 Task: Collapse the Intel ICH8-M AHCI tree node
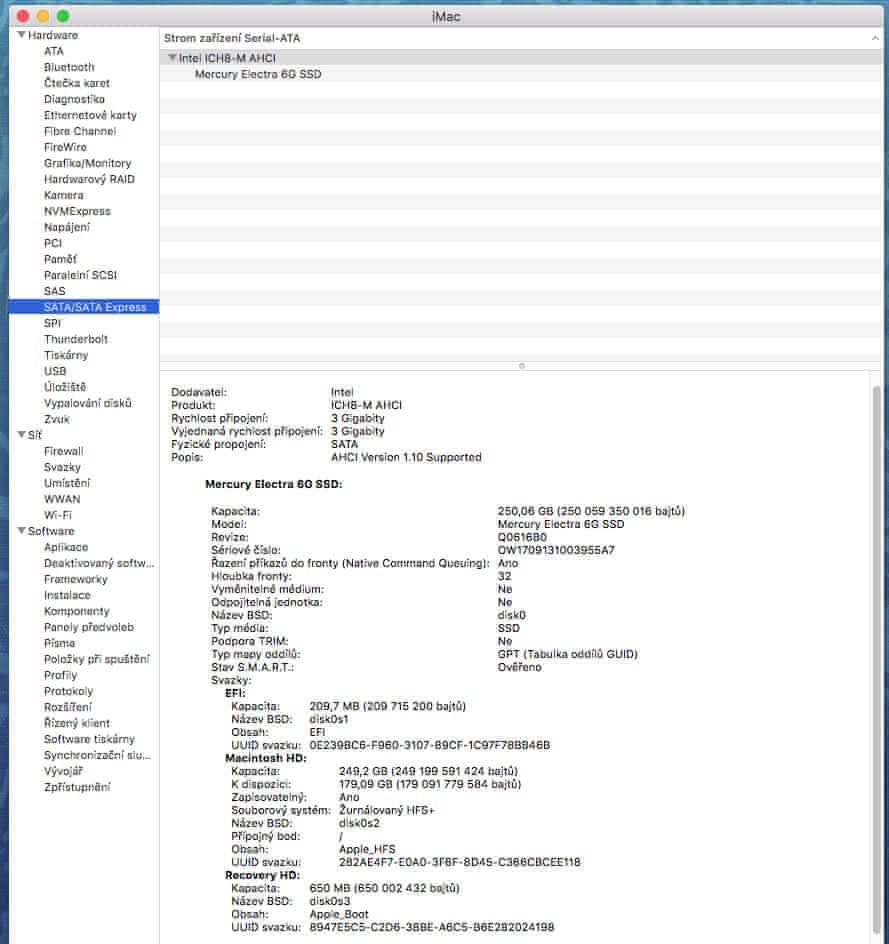[172, 58]
